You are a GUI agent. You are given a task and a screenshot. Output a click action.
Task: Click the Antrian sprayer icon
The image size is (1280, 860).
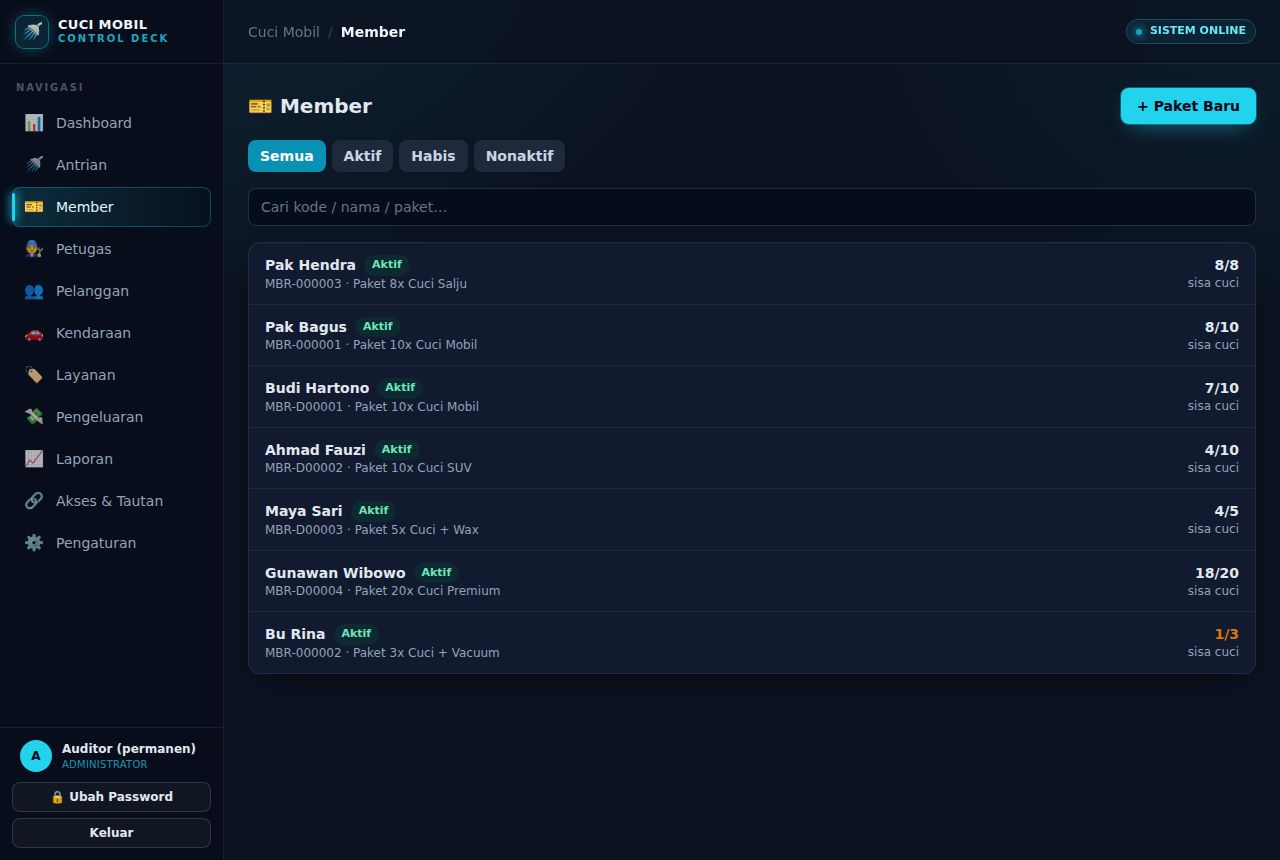point(34,165)
